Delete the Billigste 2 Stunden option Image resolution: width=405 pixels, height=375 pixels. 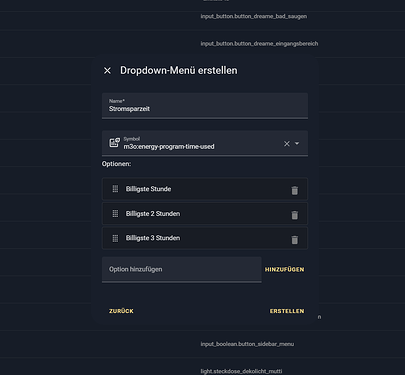[x=295, y=215]
